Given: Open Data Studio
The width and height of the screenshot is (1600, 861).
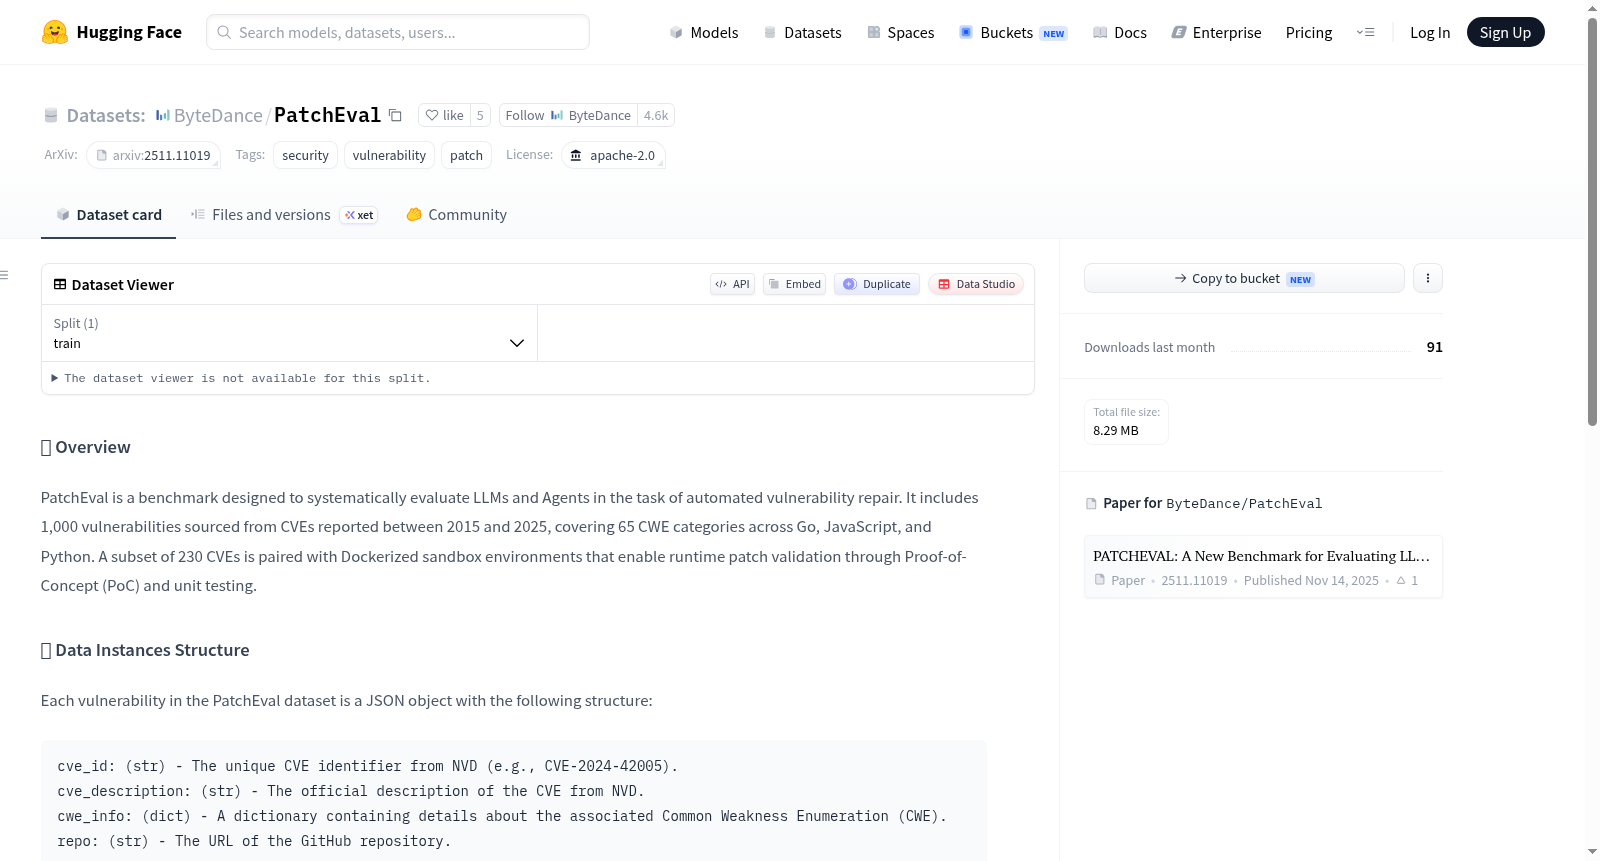Looking at the screenshot, I should click(x=976, y=284).
